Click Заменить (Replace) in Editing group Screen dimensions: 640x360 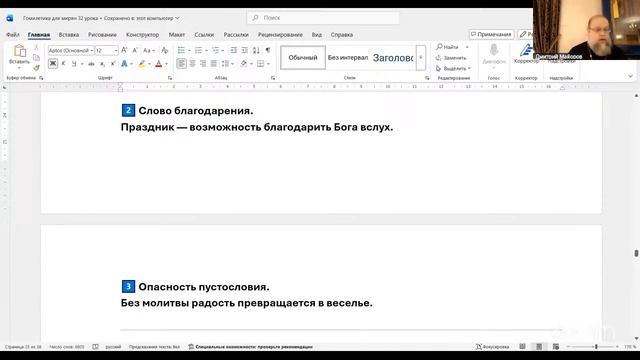tap(451, 58)
